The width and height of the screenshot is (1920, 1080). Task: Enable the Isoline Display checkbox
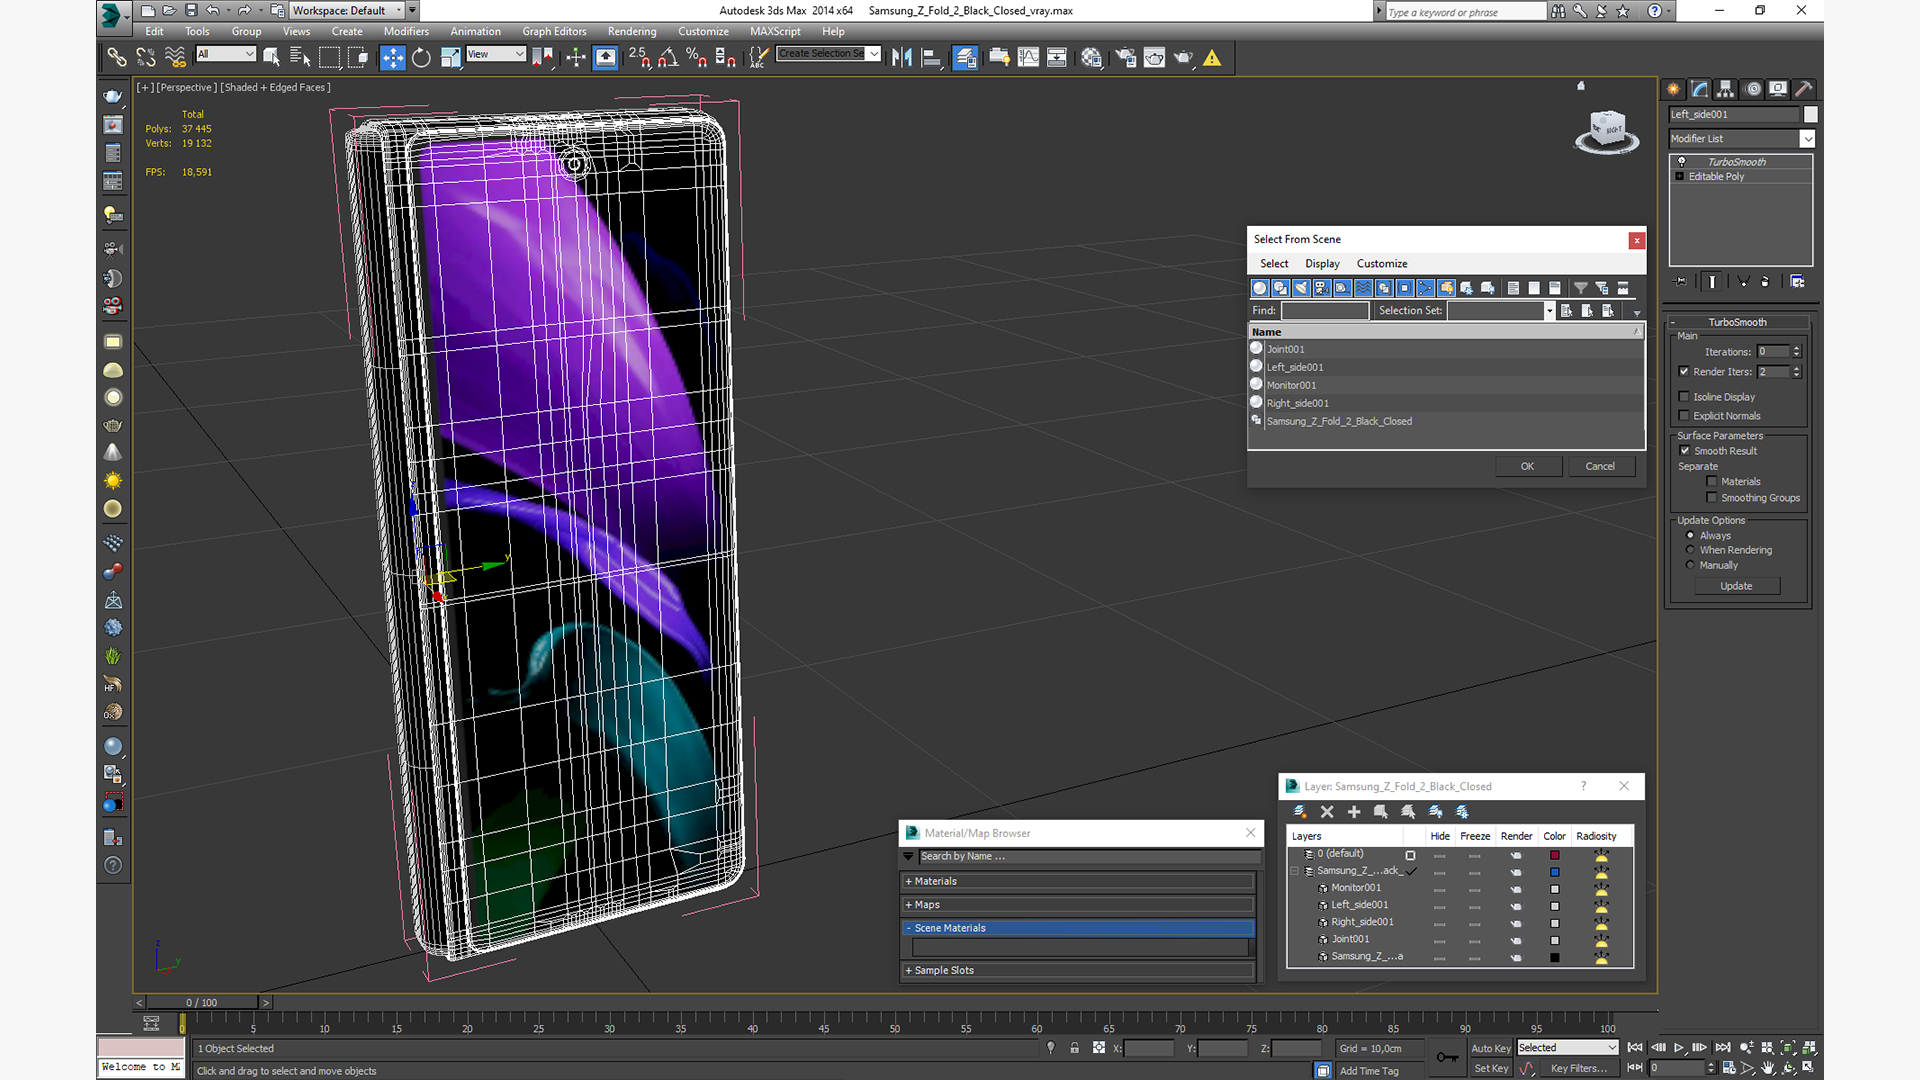tap(1684, 397)
